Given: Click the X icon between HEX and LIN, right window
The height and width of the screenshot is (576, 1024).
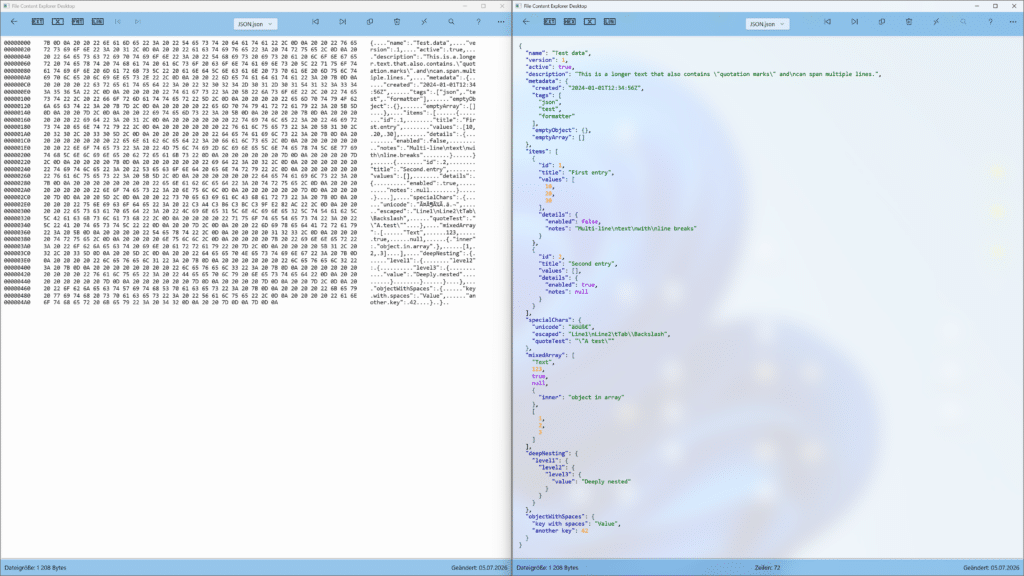Looking at the screenshot, I should (590, 22).
